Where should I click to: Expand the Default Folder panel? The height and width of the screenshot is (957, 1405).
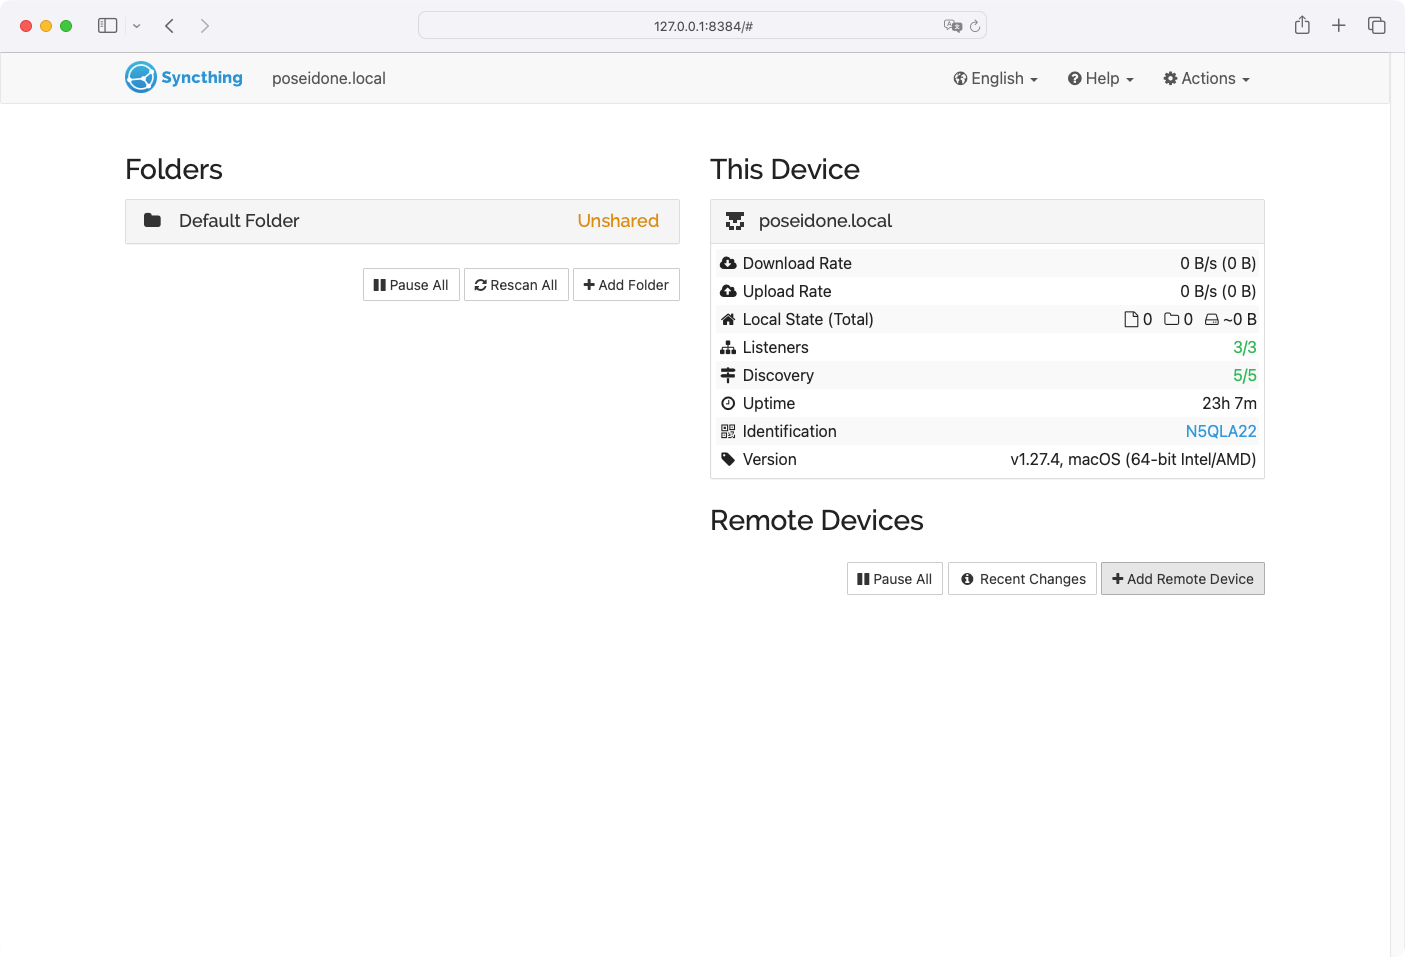pos(402,221)
